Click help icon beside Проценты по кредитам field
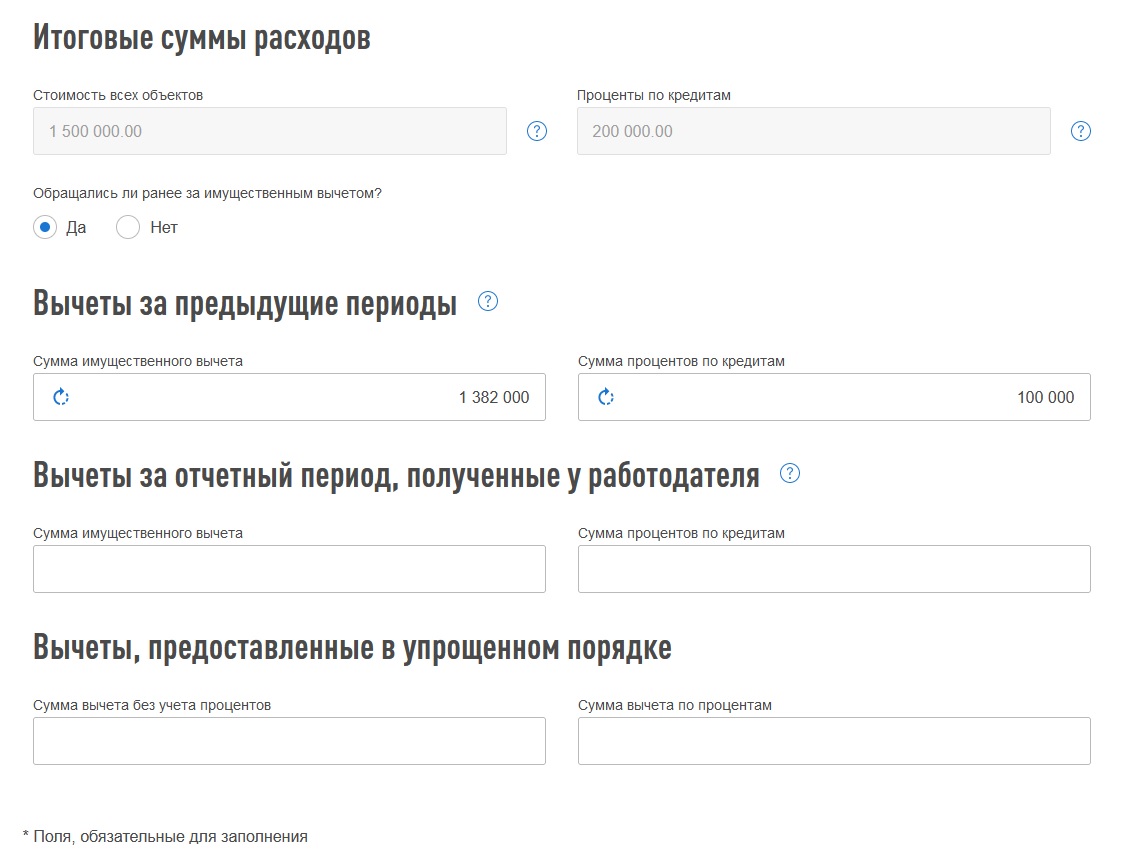 (x=1081, y=131)
